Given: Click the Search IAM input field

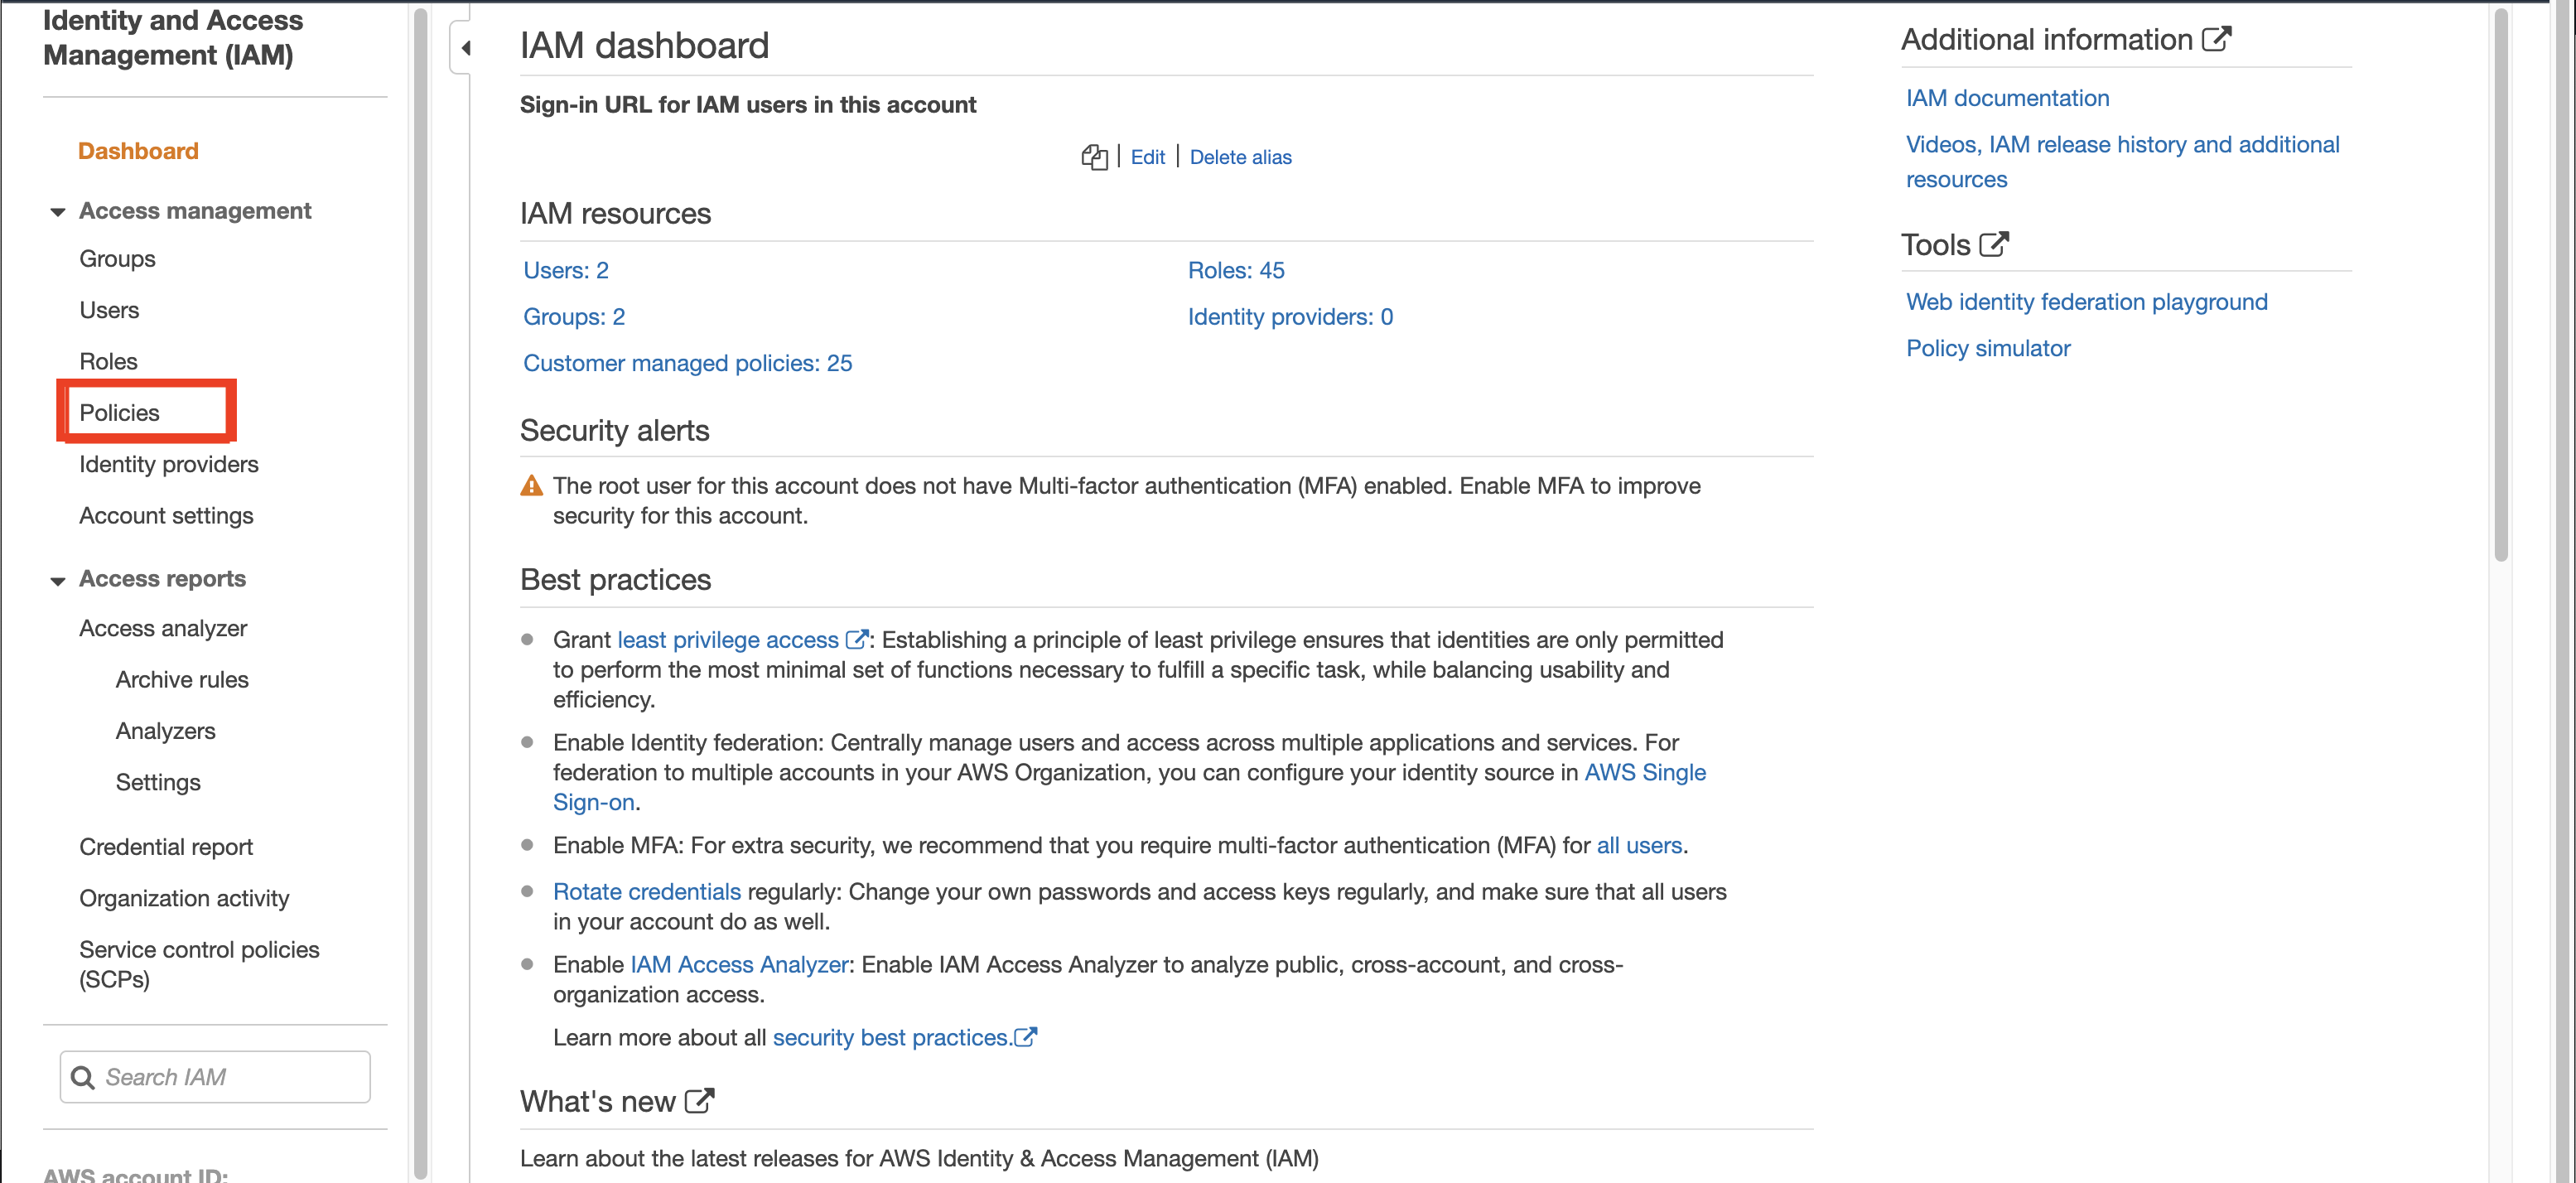Looking at the screenshot, I should 215,1077.
